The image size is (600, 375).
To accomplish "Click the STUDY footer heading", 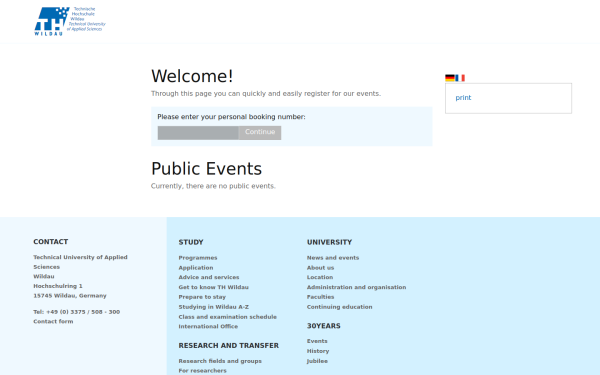I will [191, 242].
